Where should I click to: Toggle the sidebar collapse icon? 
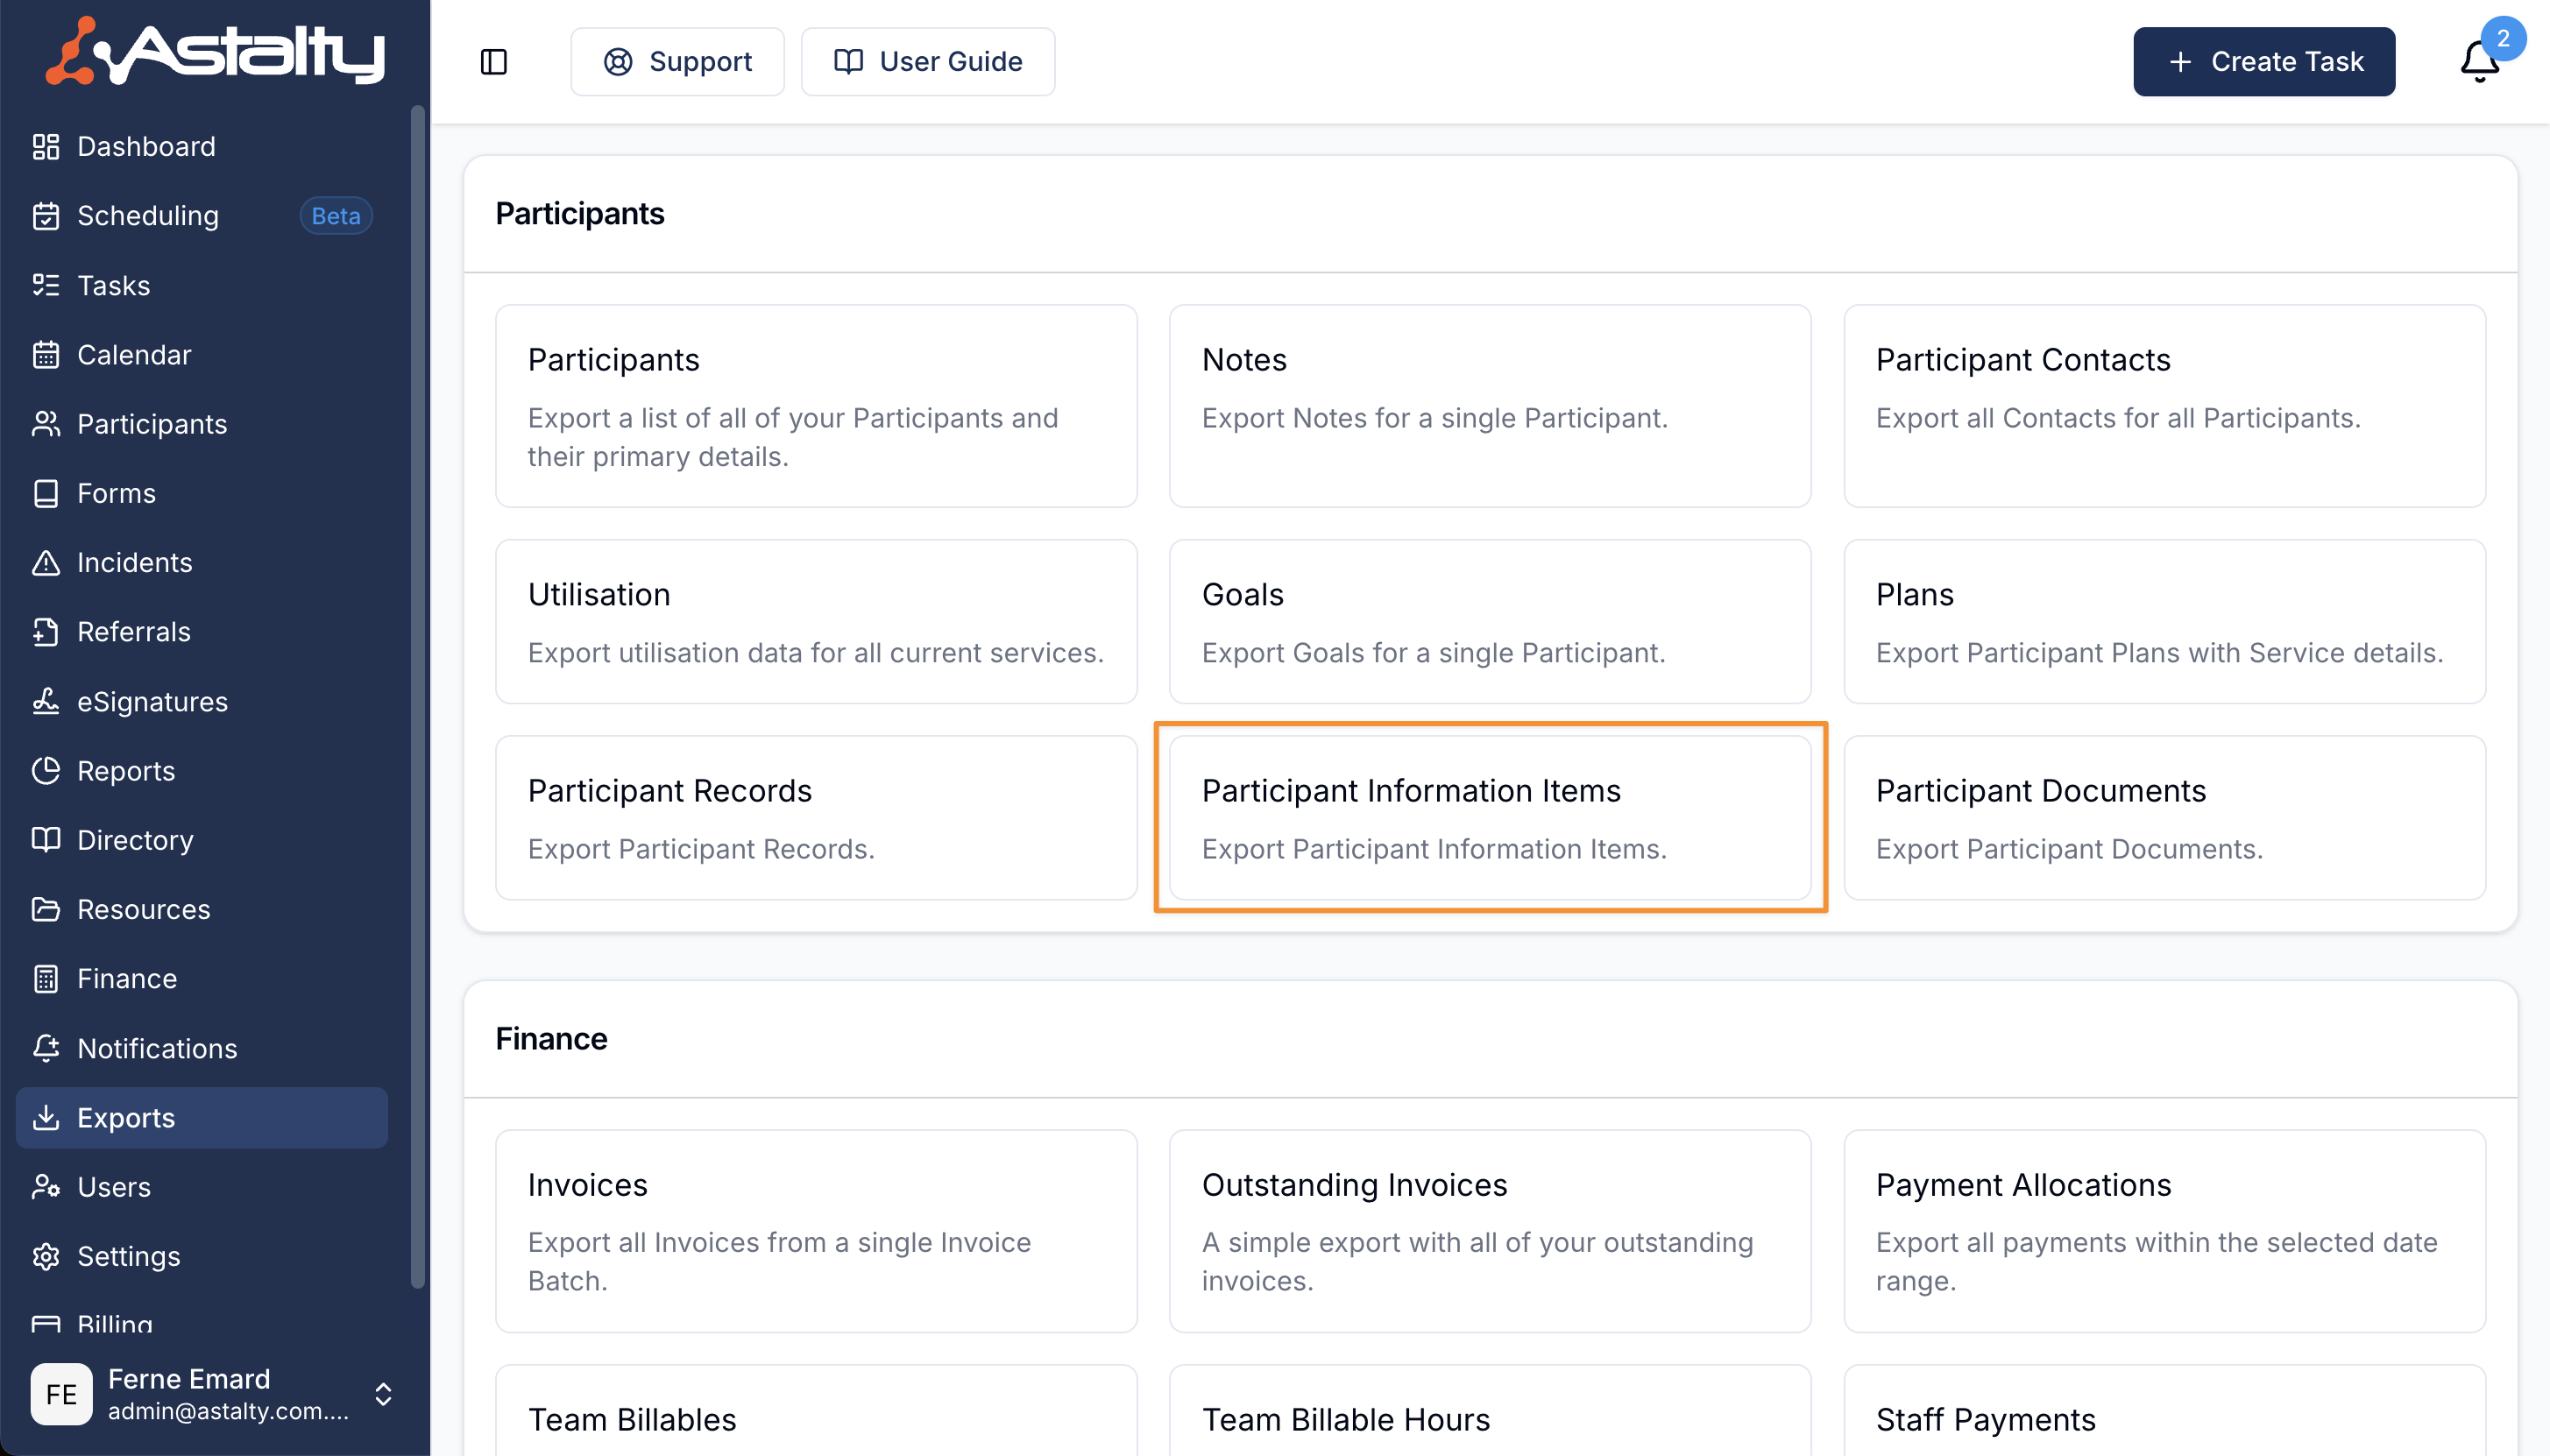click(x=493, y=62)
